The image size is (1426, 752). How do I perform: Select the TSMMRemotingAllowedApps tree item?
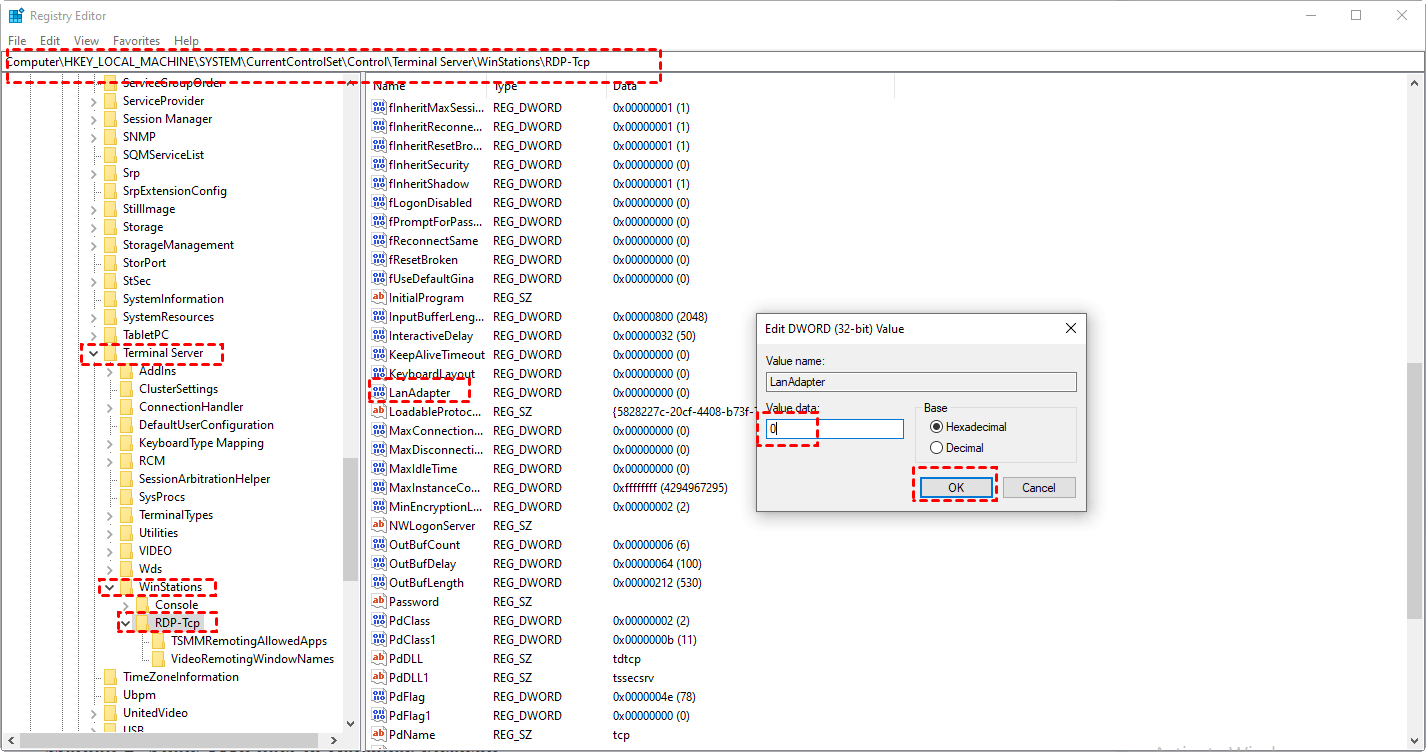248,641
